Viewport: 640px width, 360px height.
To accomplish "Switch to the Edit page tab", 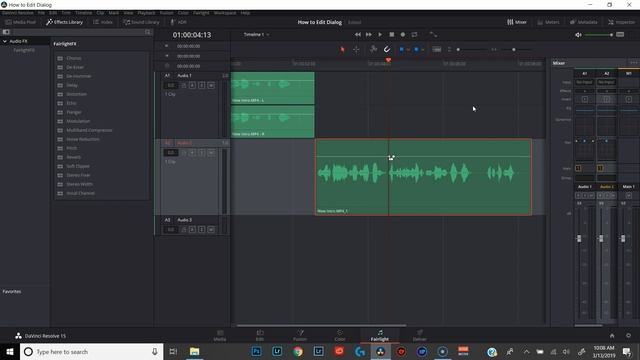I will coord(260,335).
